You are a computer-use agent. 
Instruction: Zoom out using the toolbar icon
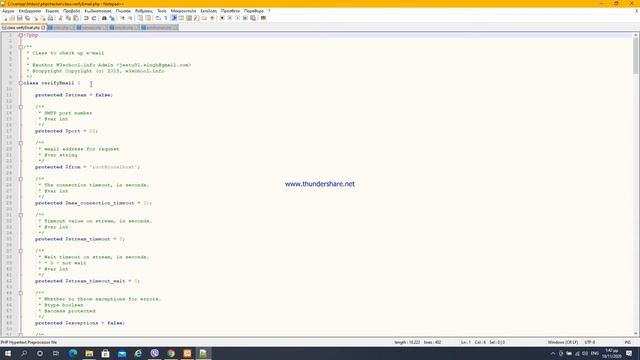click(x=131, y=18)
